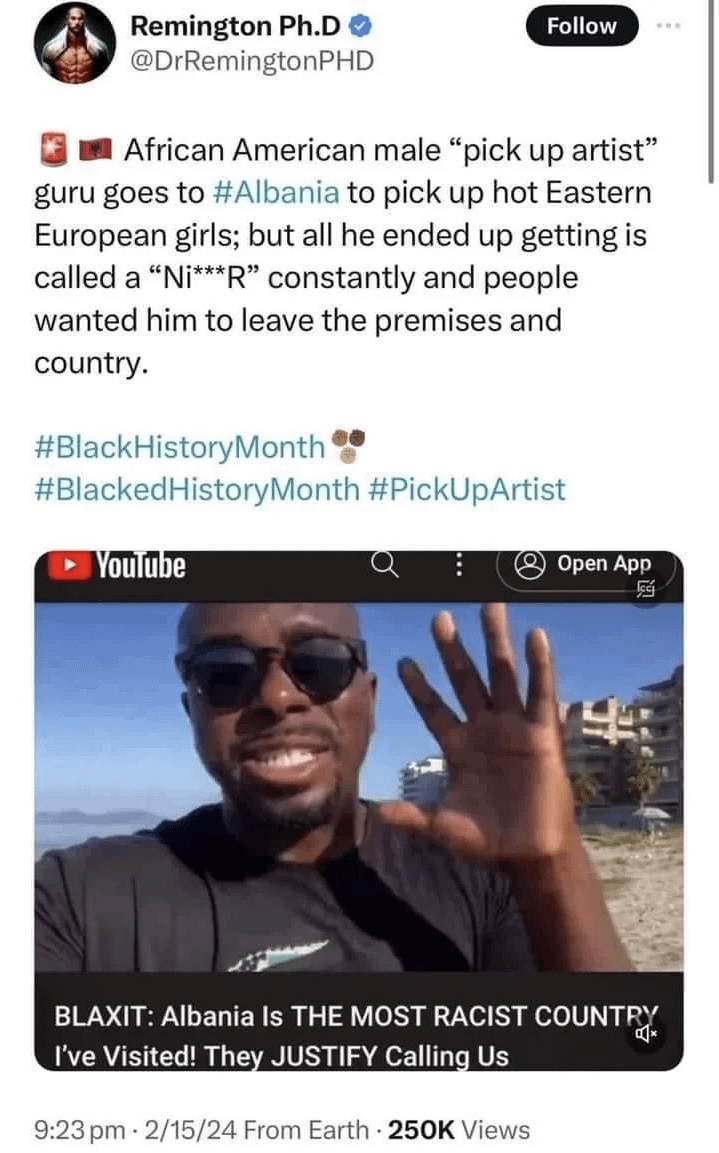The image size is (719, 1153).
Task: Follow the Remington Ph.D account
Action: (582, 26)
